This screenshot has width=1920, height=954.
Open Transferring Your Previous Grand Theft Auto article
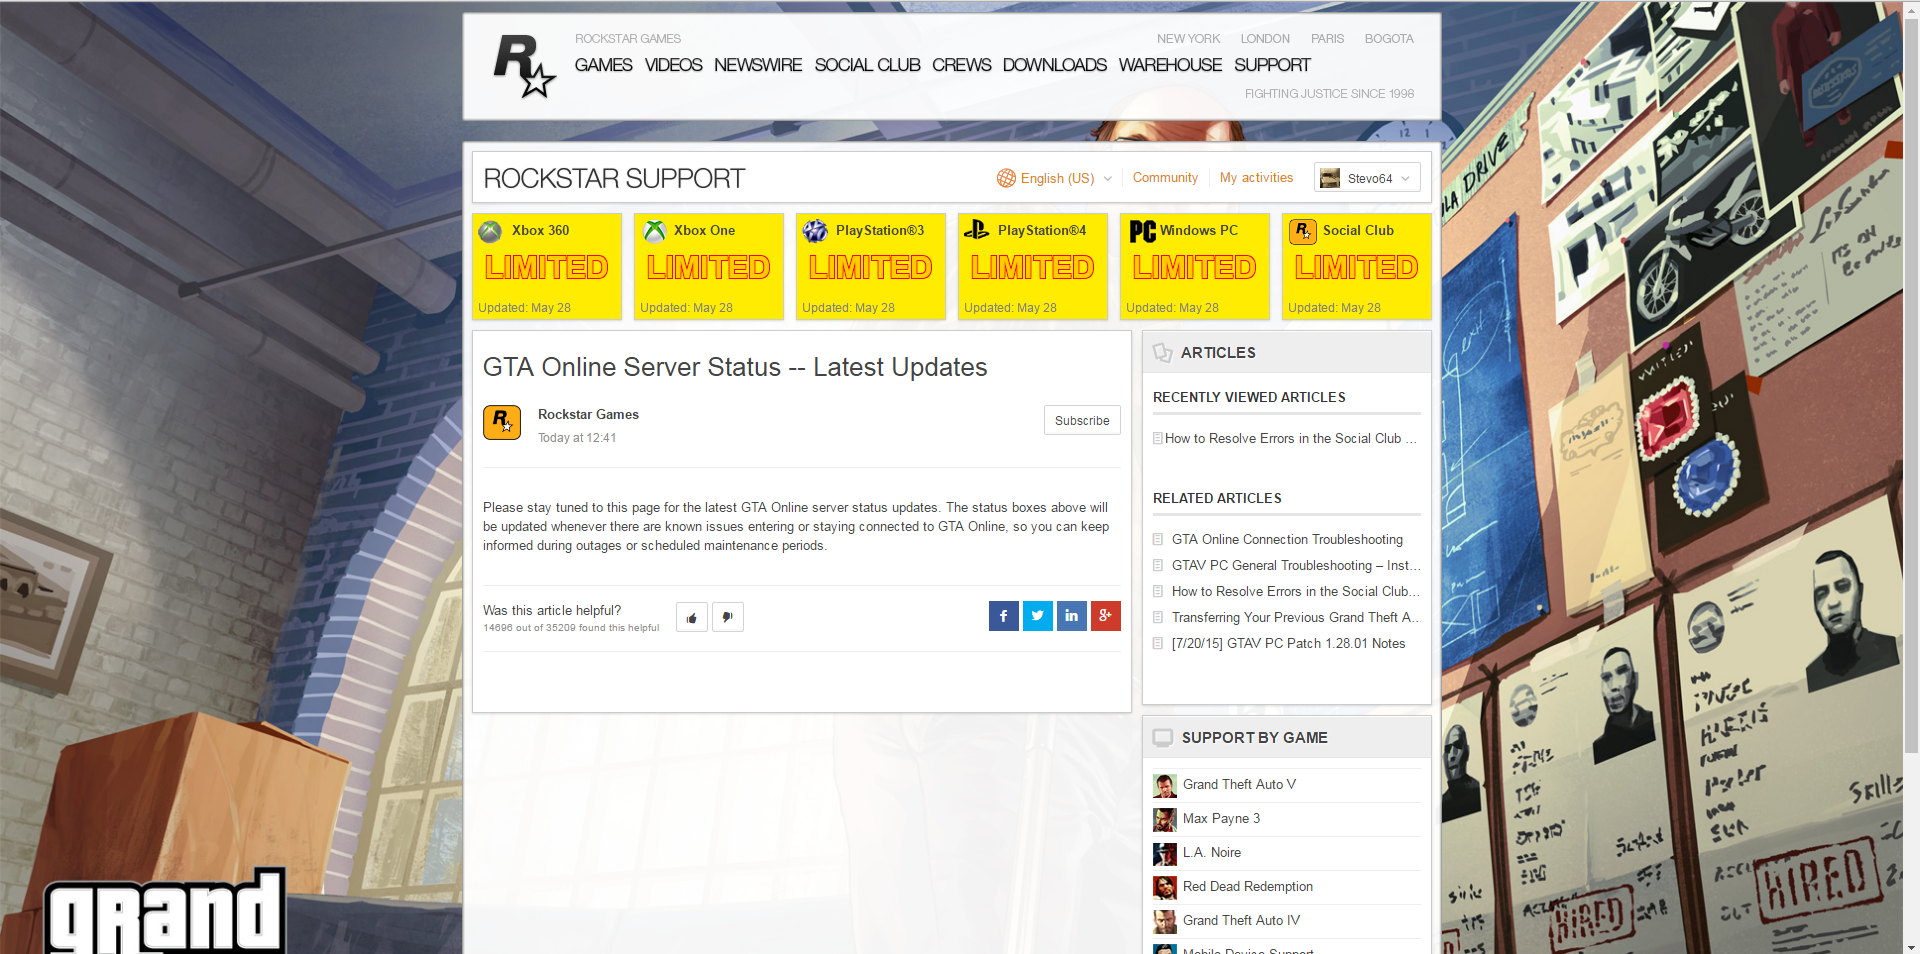(x=1296, y=618)
